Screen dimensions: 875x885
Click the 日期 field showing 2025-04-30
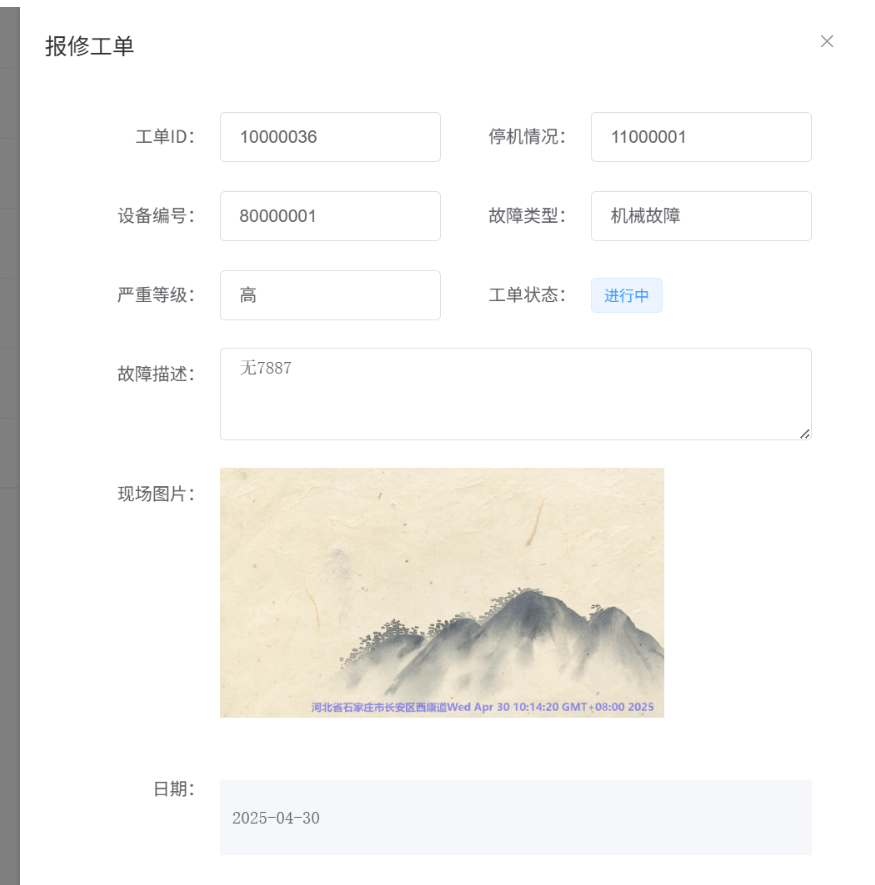point(516,818)
